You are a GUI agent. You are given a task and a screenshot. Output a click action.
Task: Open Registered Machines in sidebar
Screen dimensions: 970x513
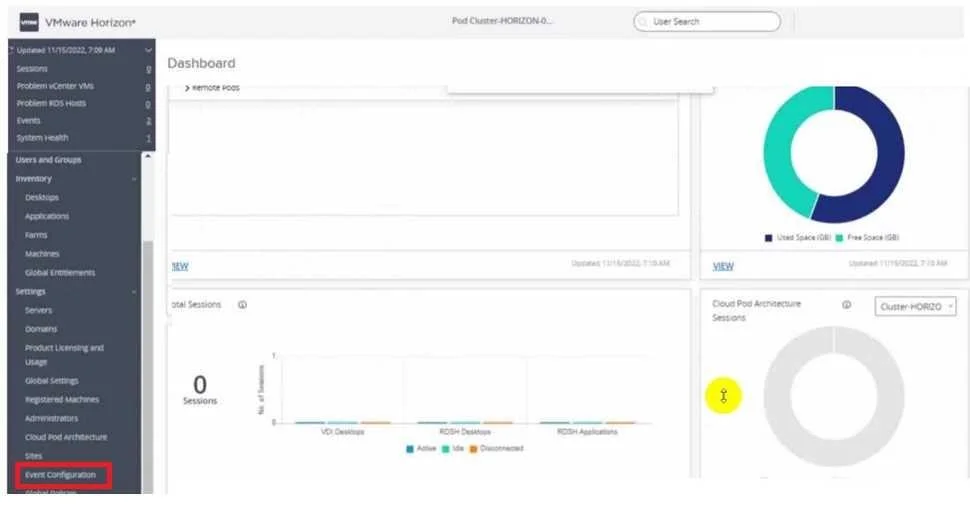(x=62, y=400)
